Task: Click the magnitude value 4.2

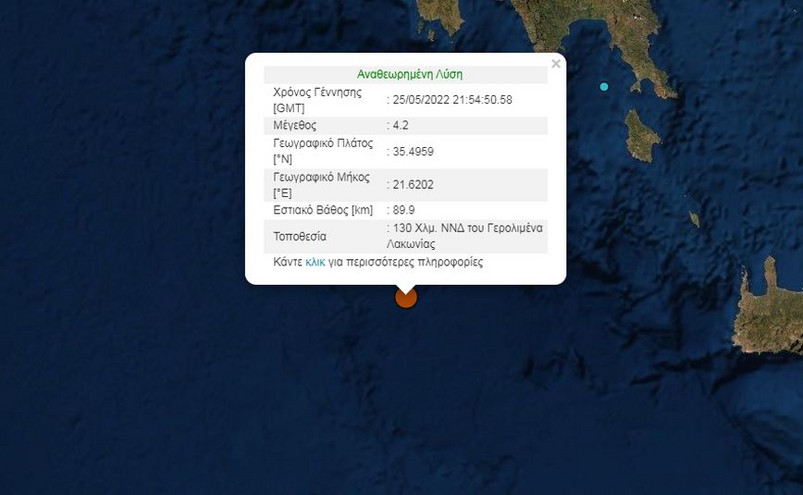Action: point(400,125)
